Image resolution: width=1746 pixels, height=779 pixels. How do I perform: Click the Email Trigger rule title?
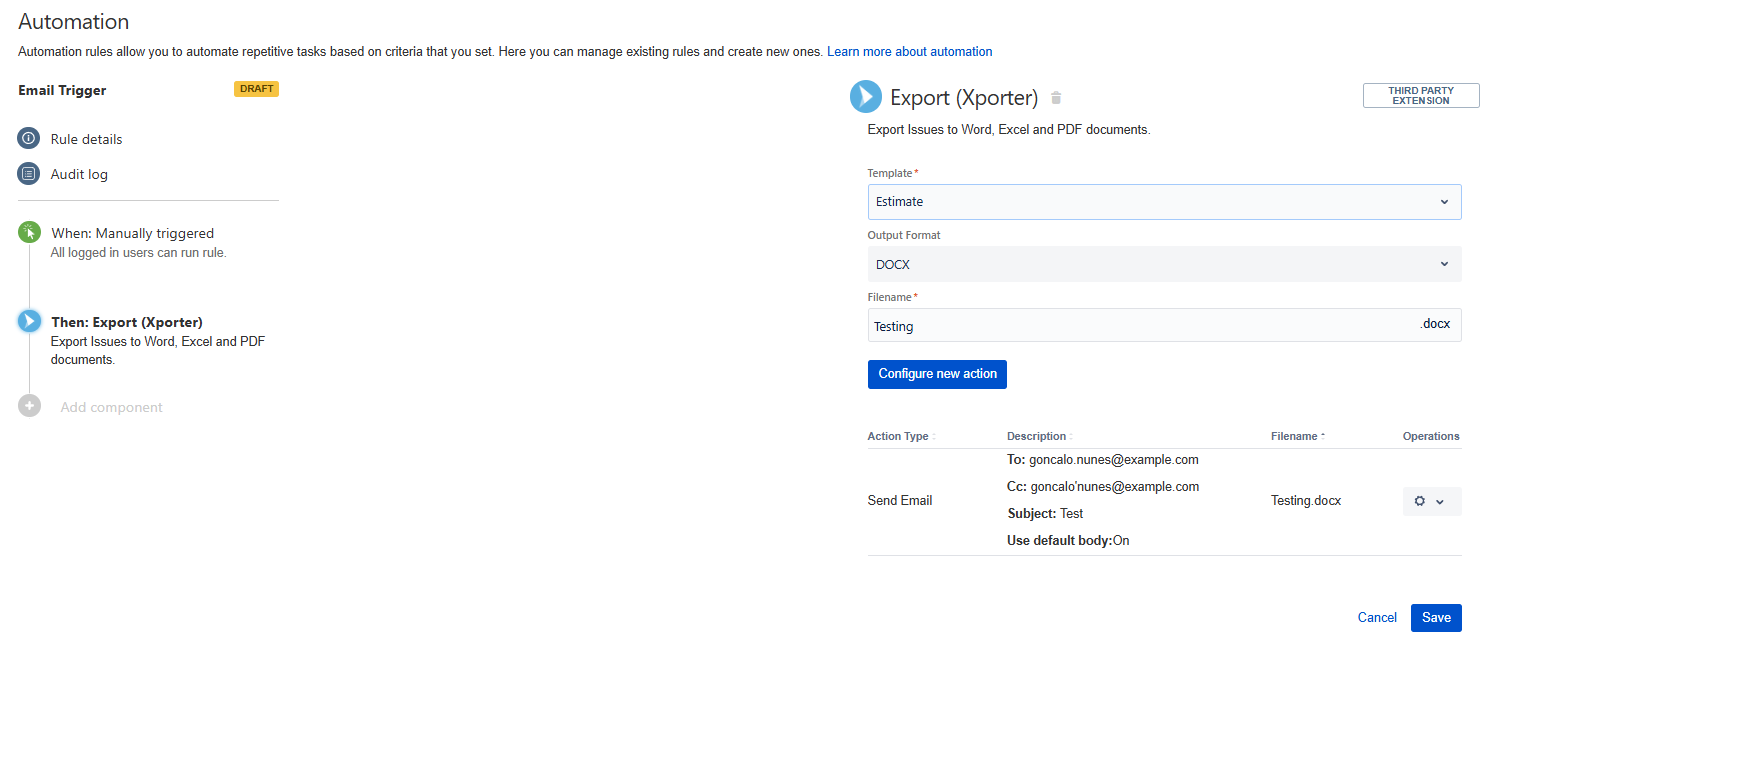coord(62,90)
